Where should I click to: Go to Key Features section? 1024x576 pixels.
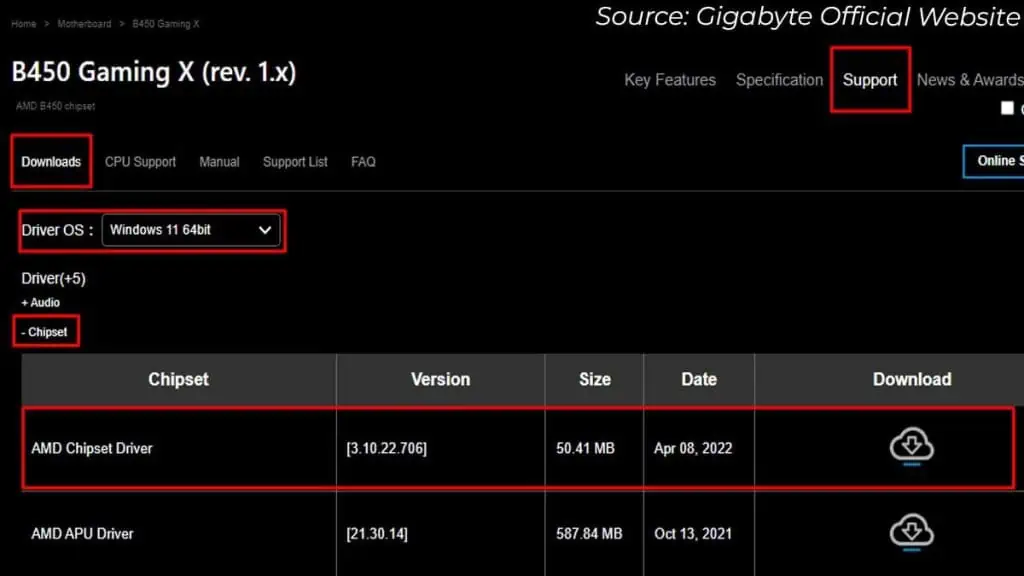click(x=670, y=80)
